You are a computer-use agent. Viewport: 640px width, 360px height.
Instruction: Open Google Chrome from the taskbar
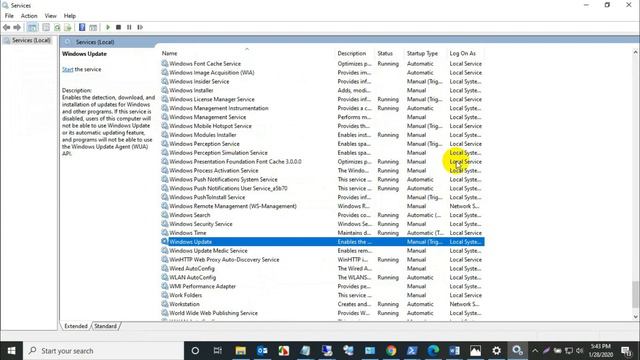[x=391, y=351]
